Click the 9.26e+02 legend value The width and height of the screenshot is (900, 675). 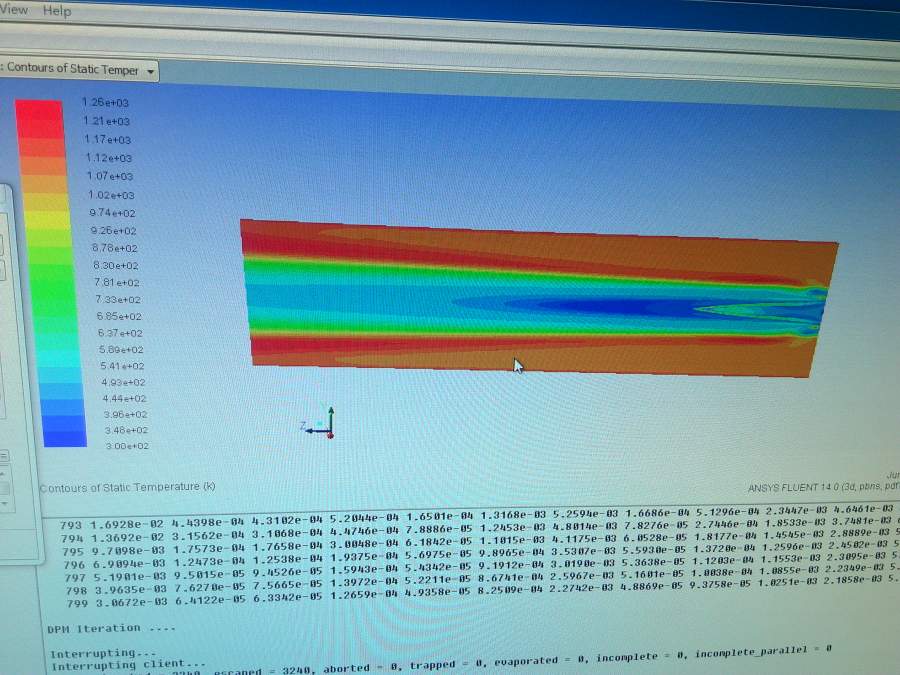pyautogui.click(x=113, y=231)
